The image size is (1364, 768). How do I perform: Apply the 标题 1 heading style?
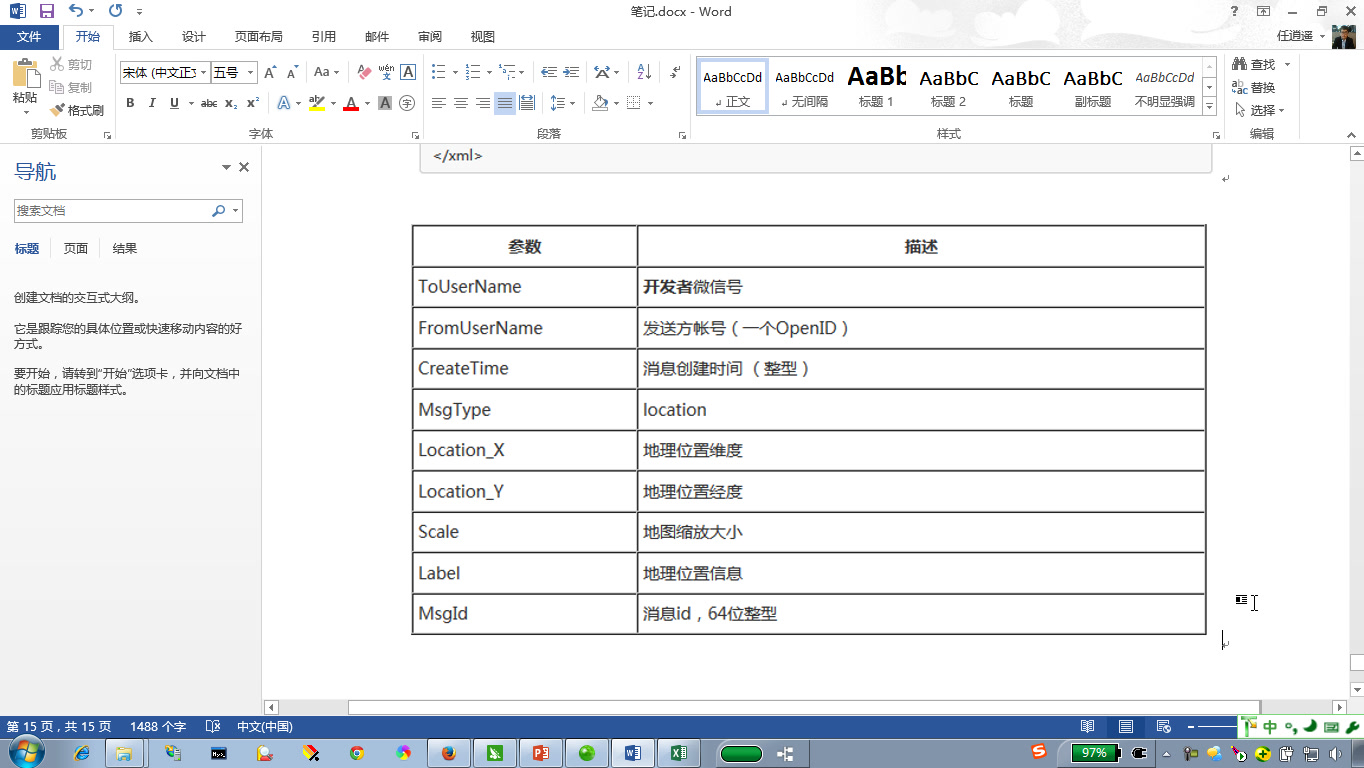[x=877, y=85]
